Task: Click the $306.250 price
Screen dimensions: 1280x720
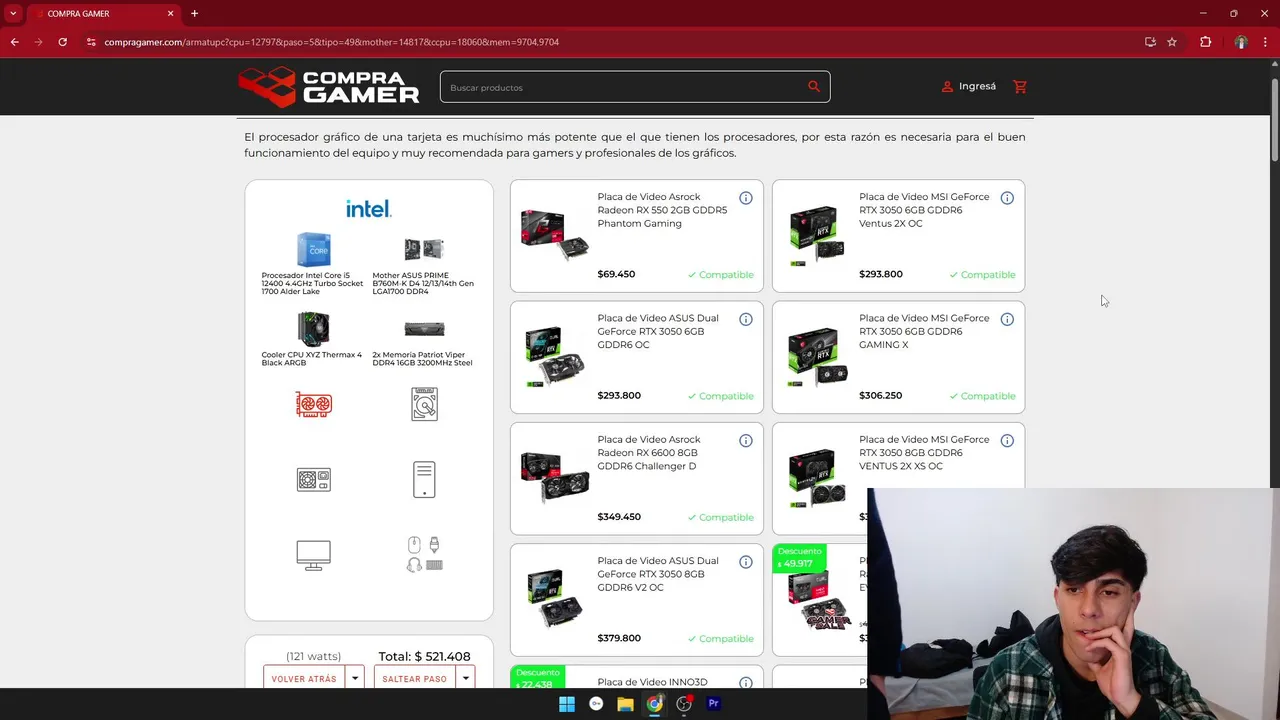Action: [x=880, y=395]
